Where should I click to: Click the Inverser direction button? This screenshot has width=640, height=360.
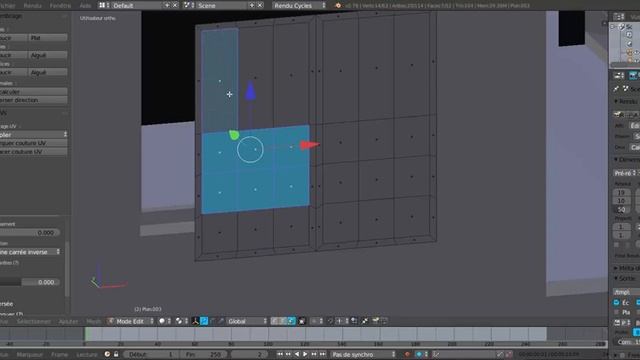[33, 100]
